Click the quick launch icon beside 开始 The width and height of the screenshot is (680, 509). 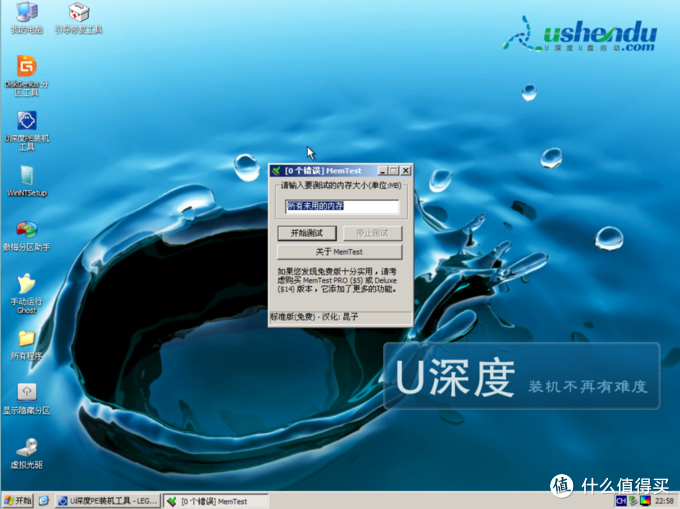click(44, 500)
